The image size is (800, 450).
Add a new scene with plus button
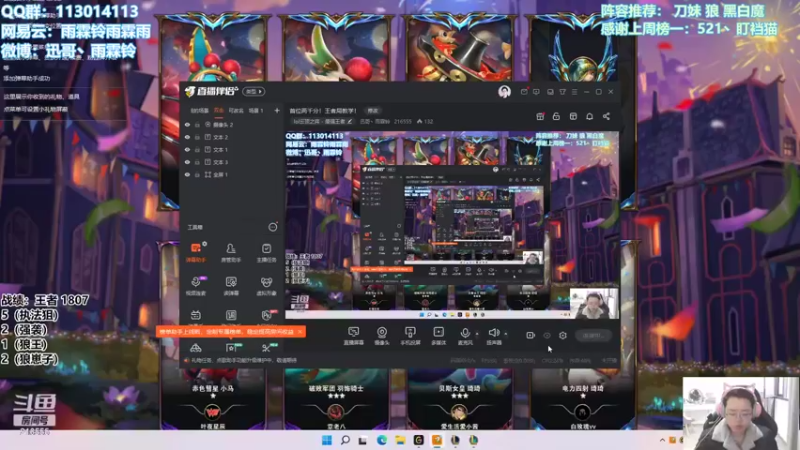coord(277,110)
